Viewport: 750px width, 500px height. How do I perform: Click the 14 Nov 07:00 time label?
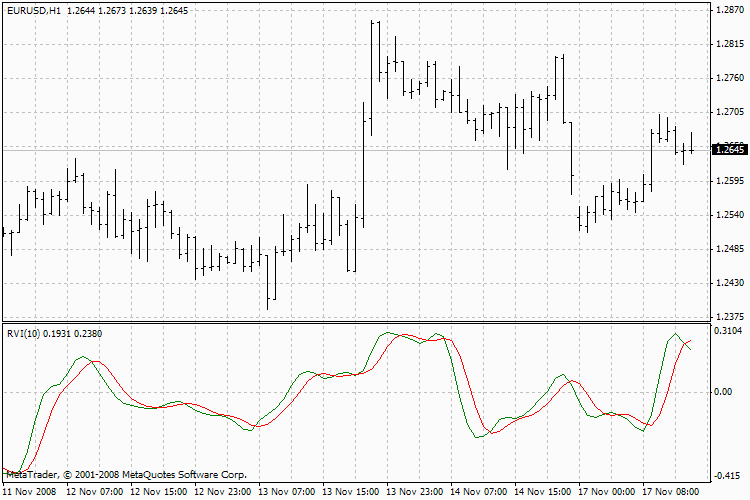click(x=478, y=491)
